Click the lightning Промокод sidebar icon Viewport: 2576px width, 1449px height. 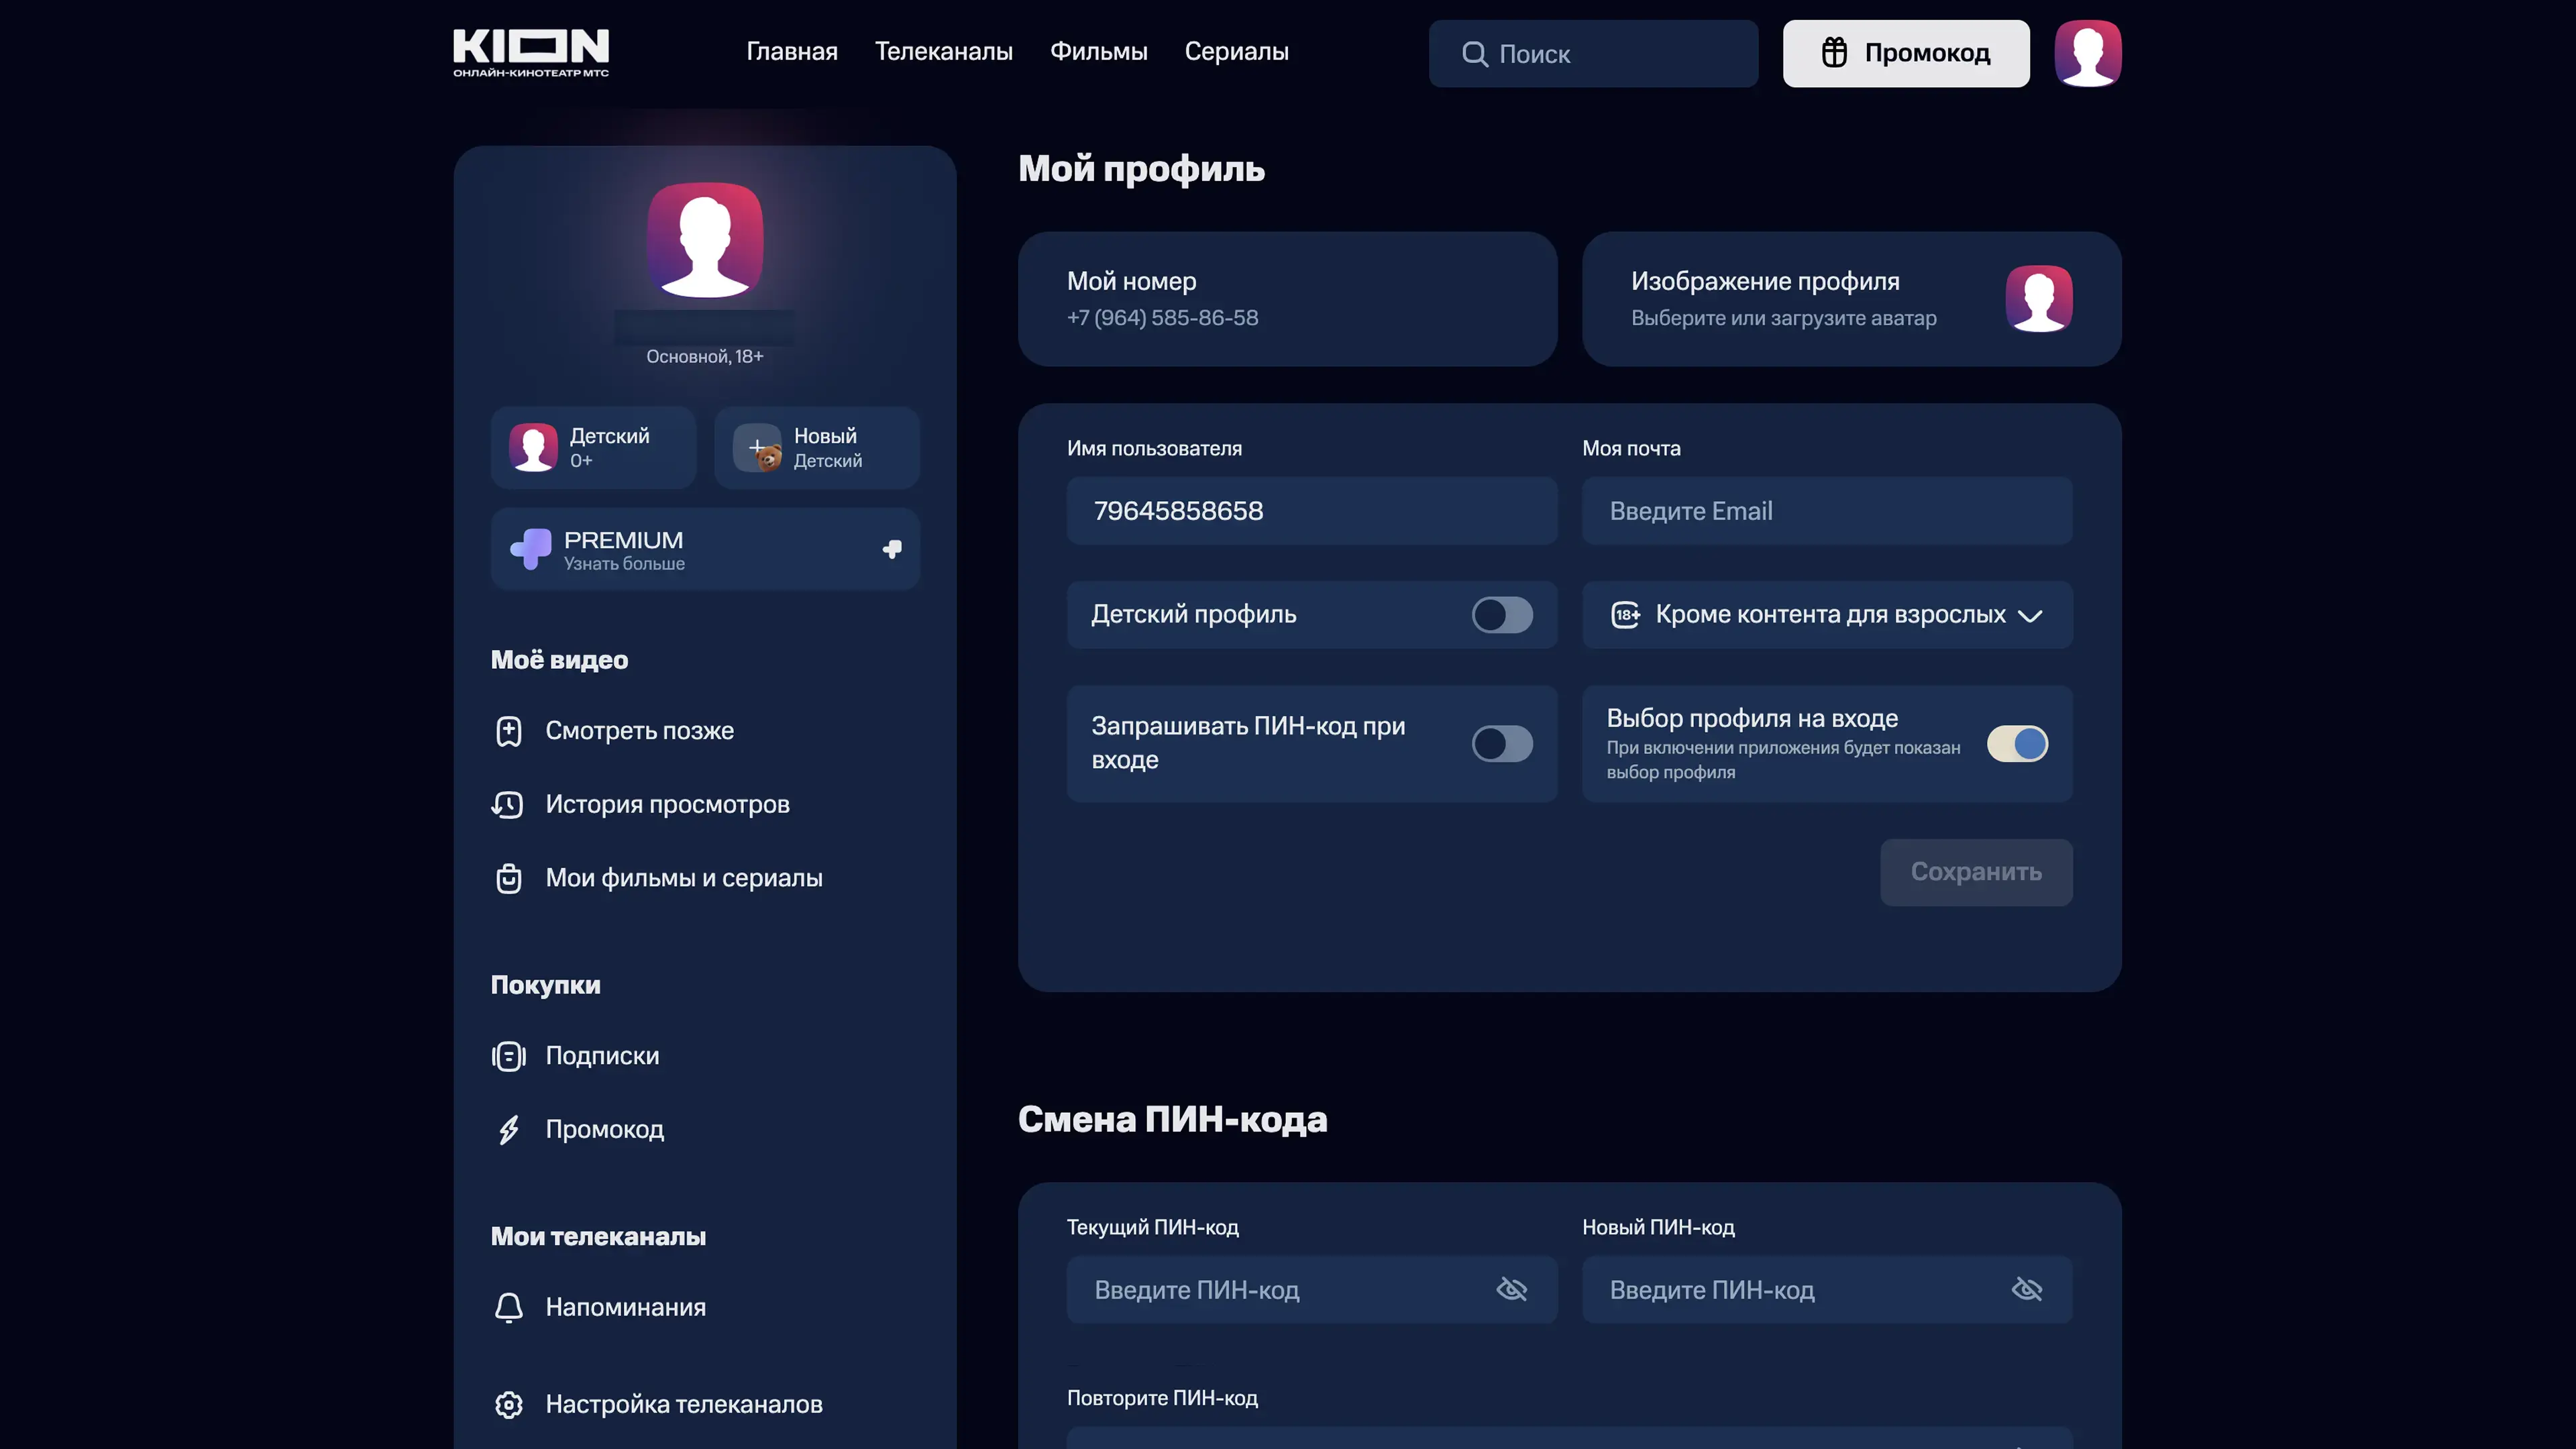point(508,1129)
